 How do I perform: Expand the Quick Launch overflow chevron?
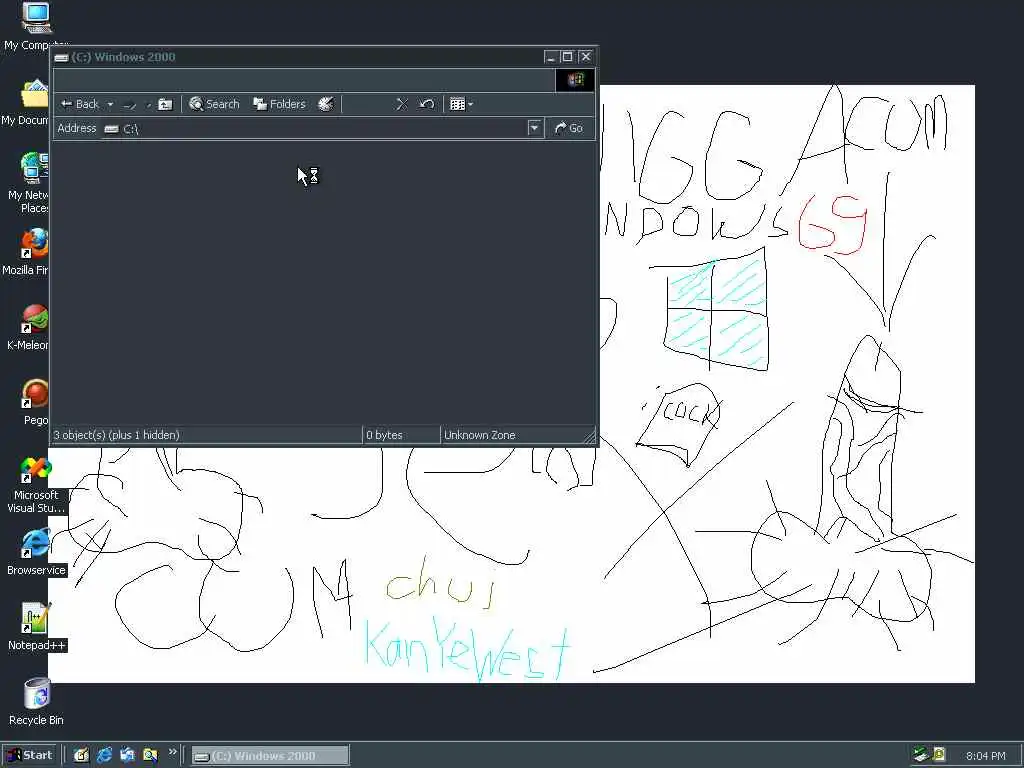[173, 752]
